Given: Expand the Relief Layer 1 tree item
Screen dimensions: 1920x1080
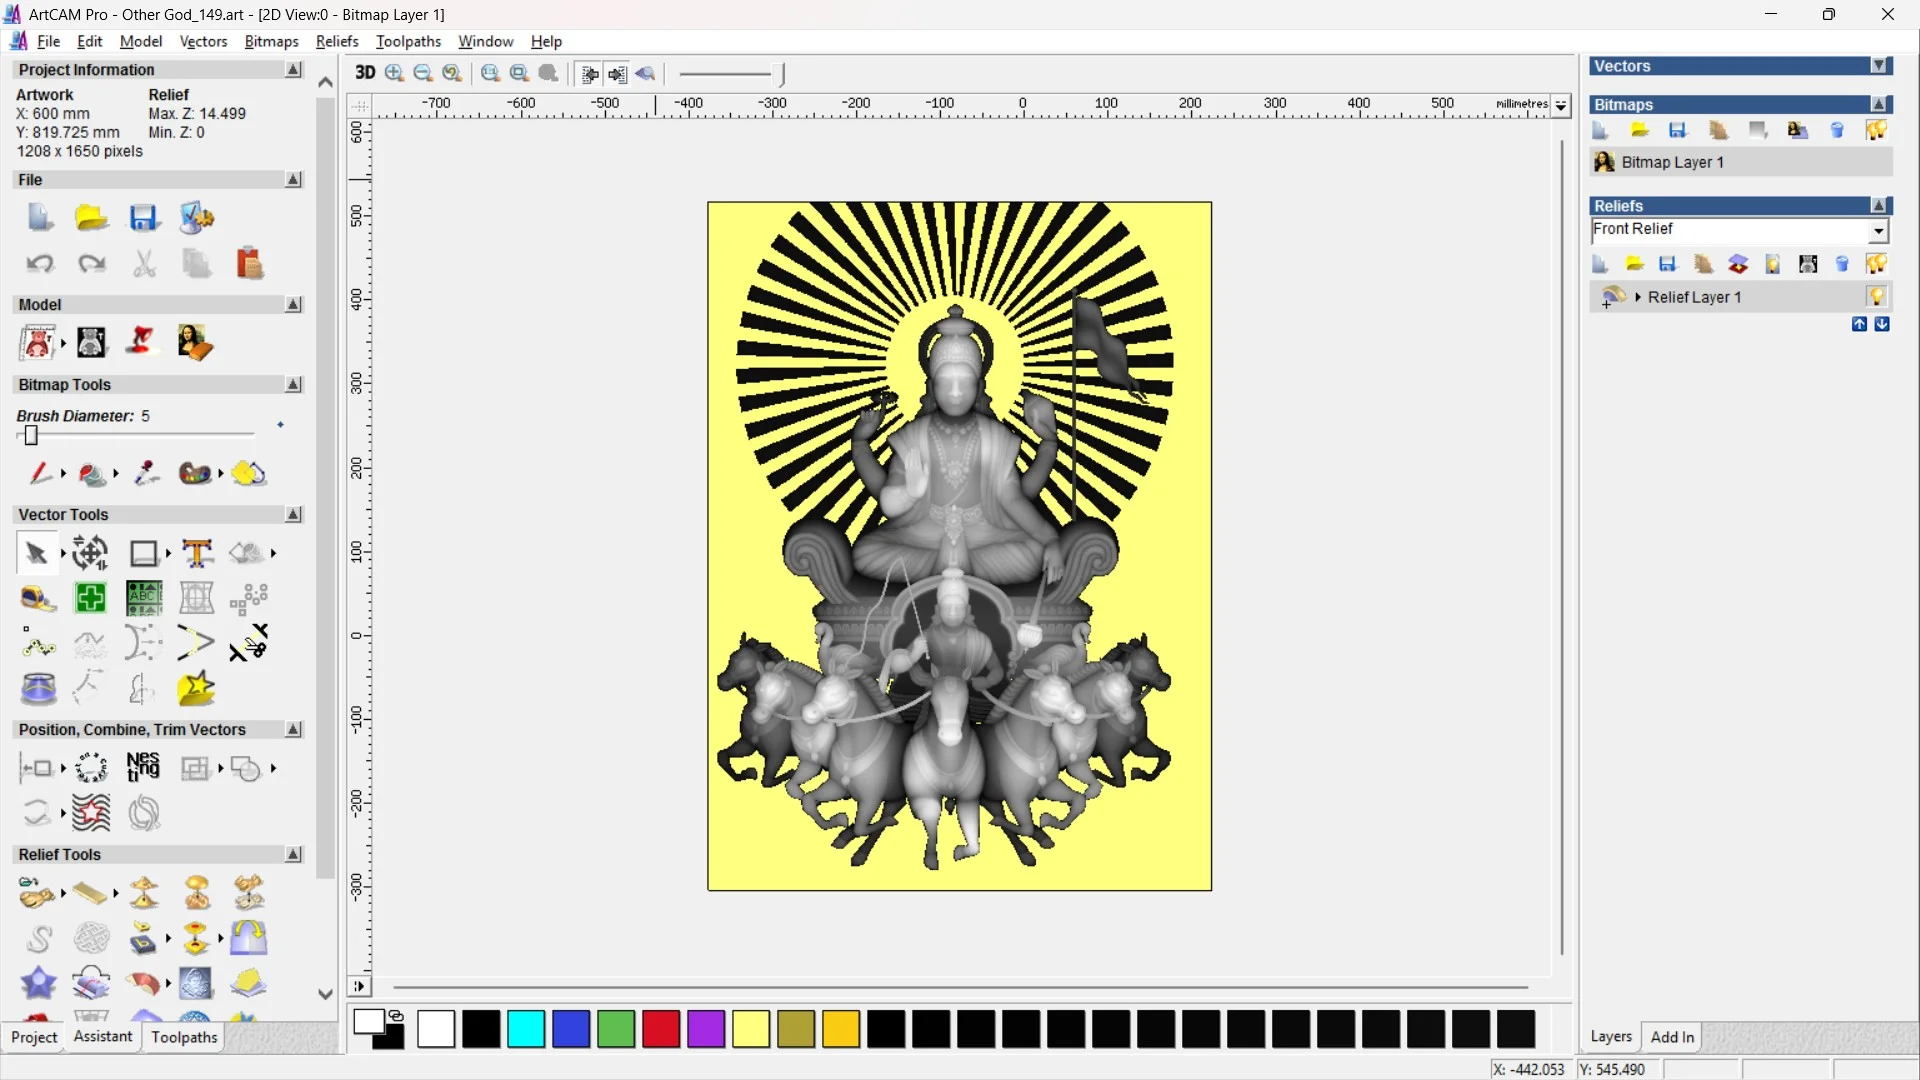Looking at the screenshot, I should (x=1637, y=296).
